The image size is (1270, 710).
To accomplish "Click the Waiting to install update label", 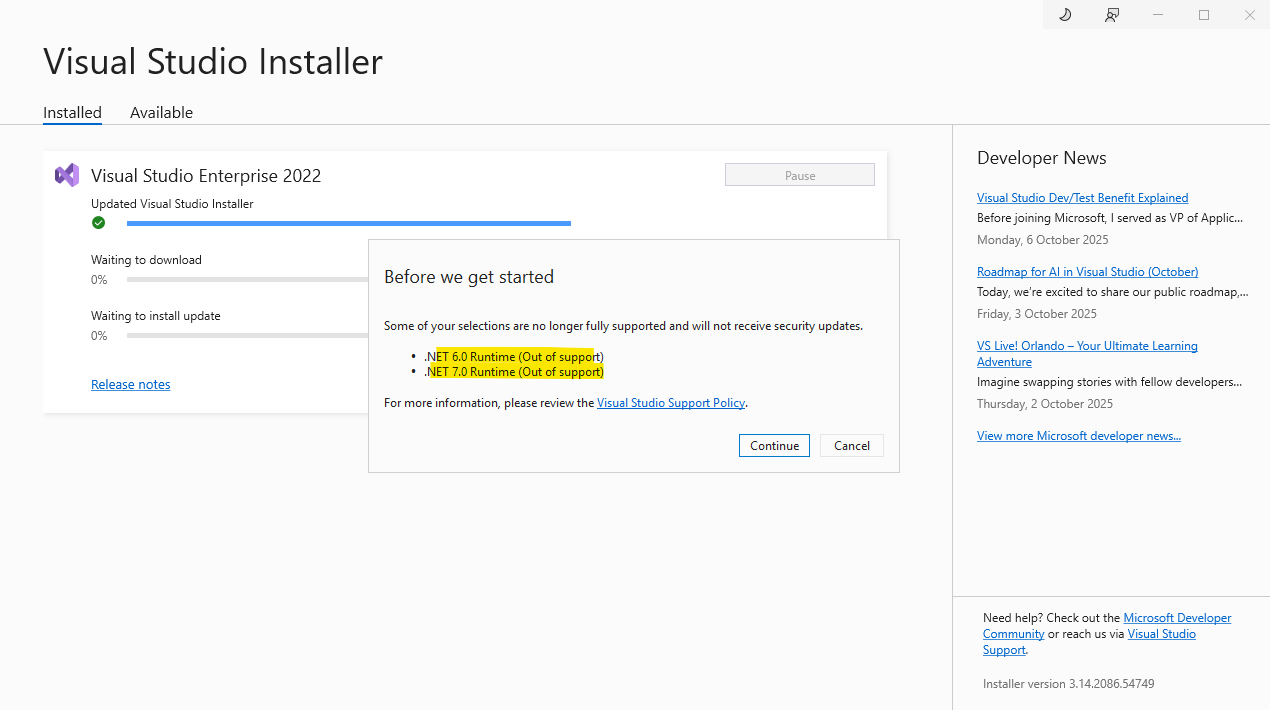I will pyautogui.click(x=156, y=316).
